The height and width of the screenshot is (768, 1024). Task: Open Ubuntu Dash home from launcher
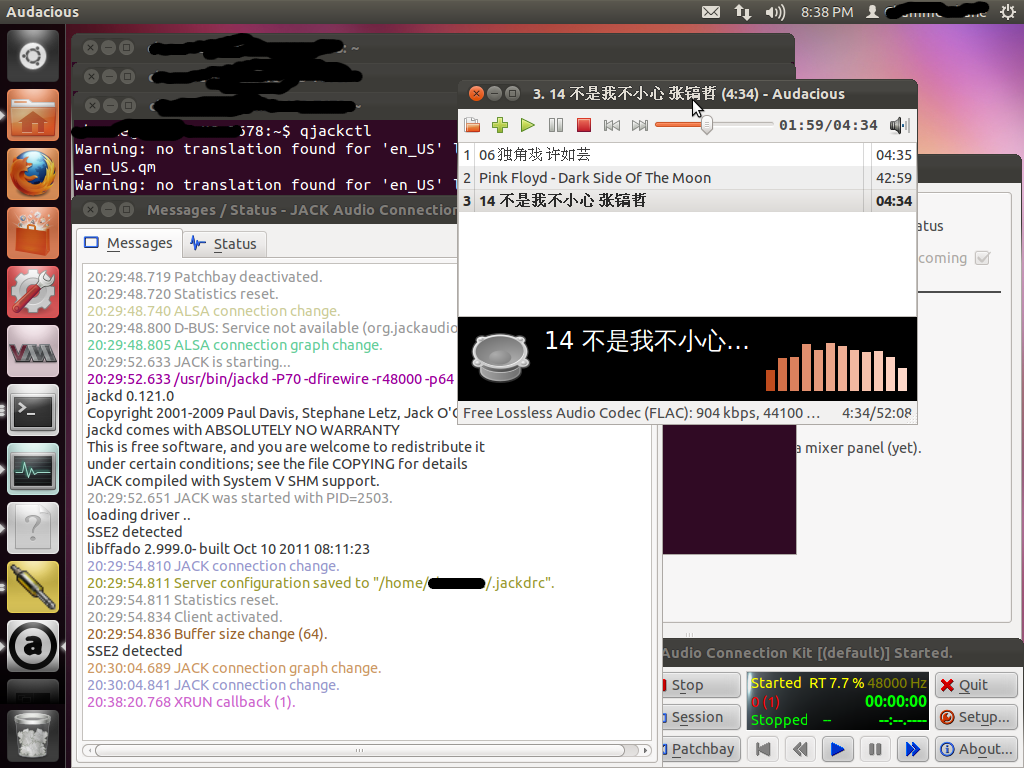(x=33, y=56)
